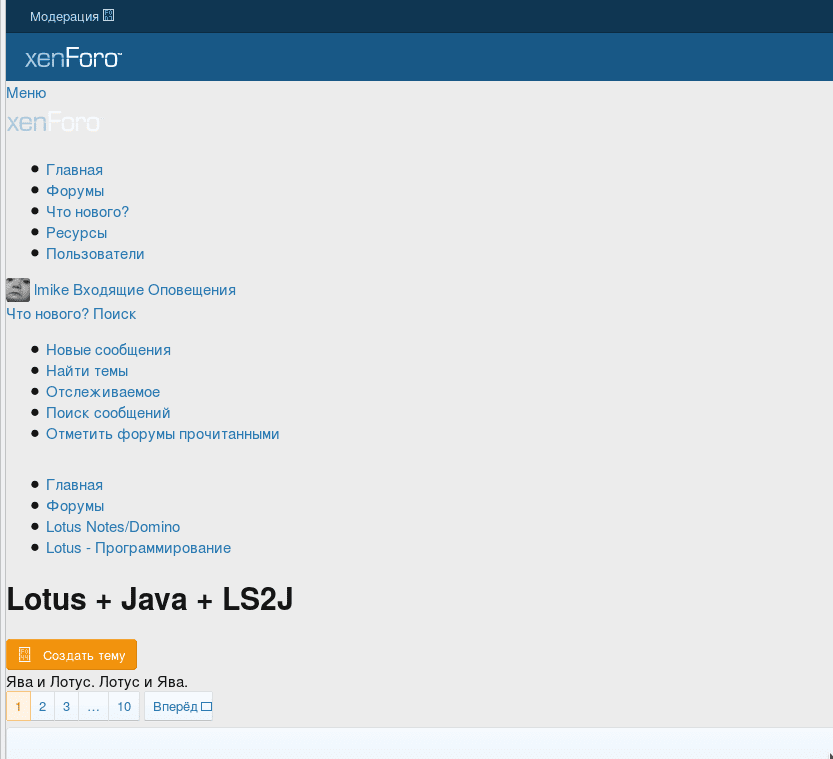Navigate to Lotus Notes/Domino breadcrumb
This screenshot has width=833, height=759.
(113, 527)
